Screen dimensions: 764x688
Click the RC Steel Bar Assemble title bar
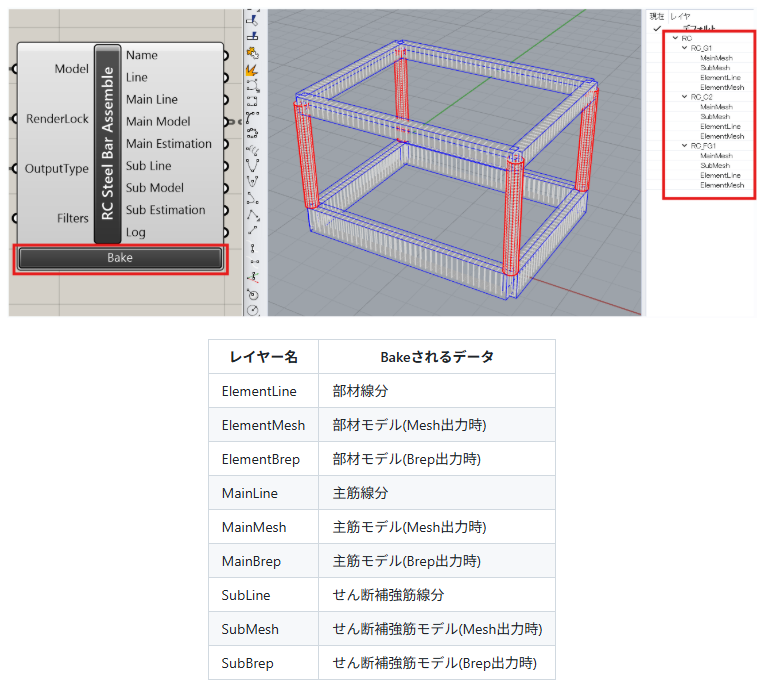click(x=108, y=143)
